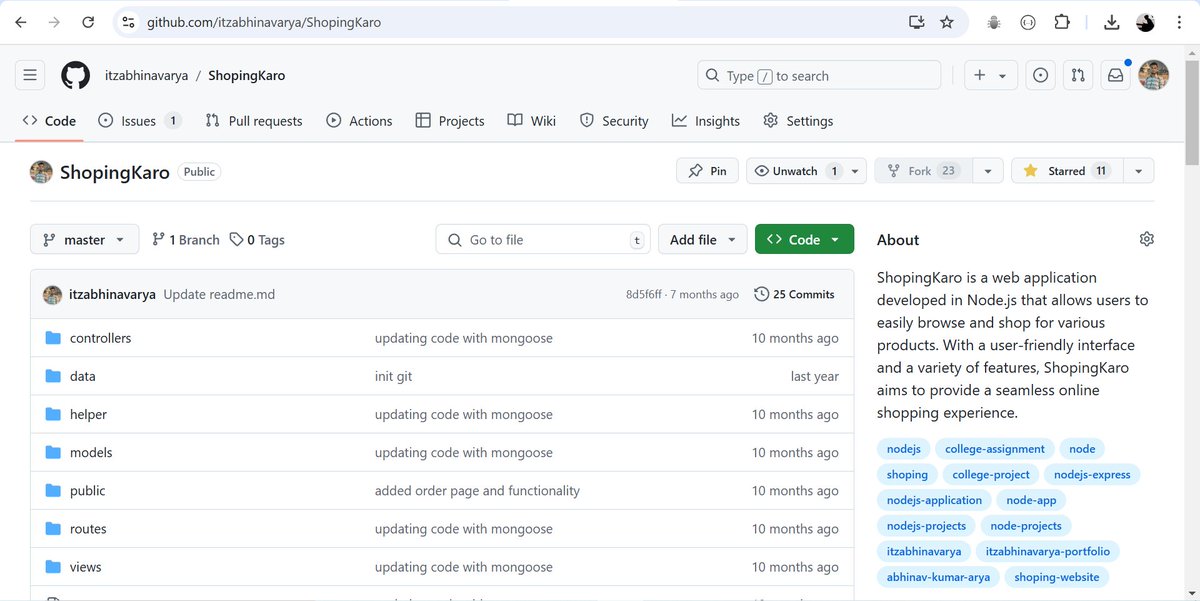Screen dimensions: 1200x601
Task: Click the browser address bar URL
Action: (x=264, y=22)
